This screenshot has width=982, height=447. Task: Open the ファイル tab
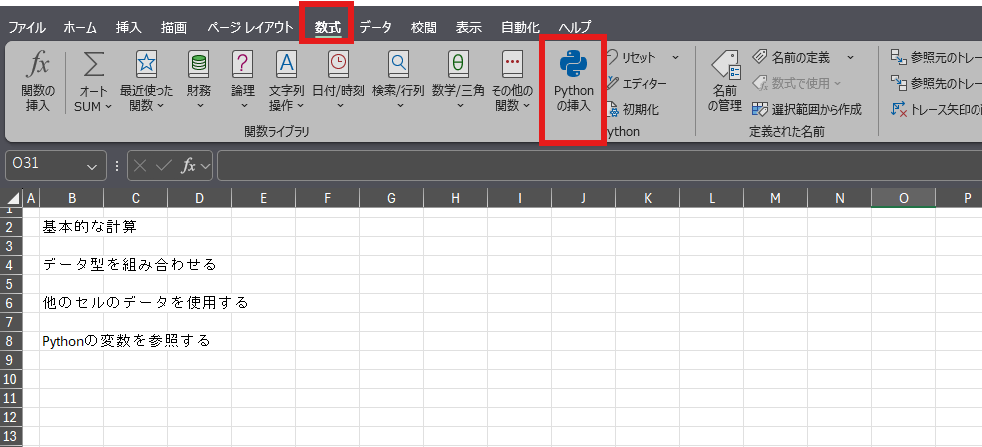27,27
